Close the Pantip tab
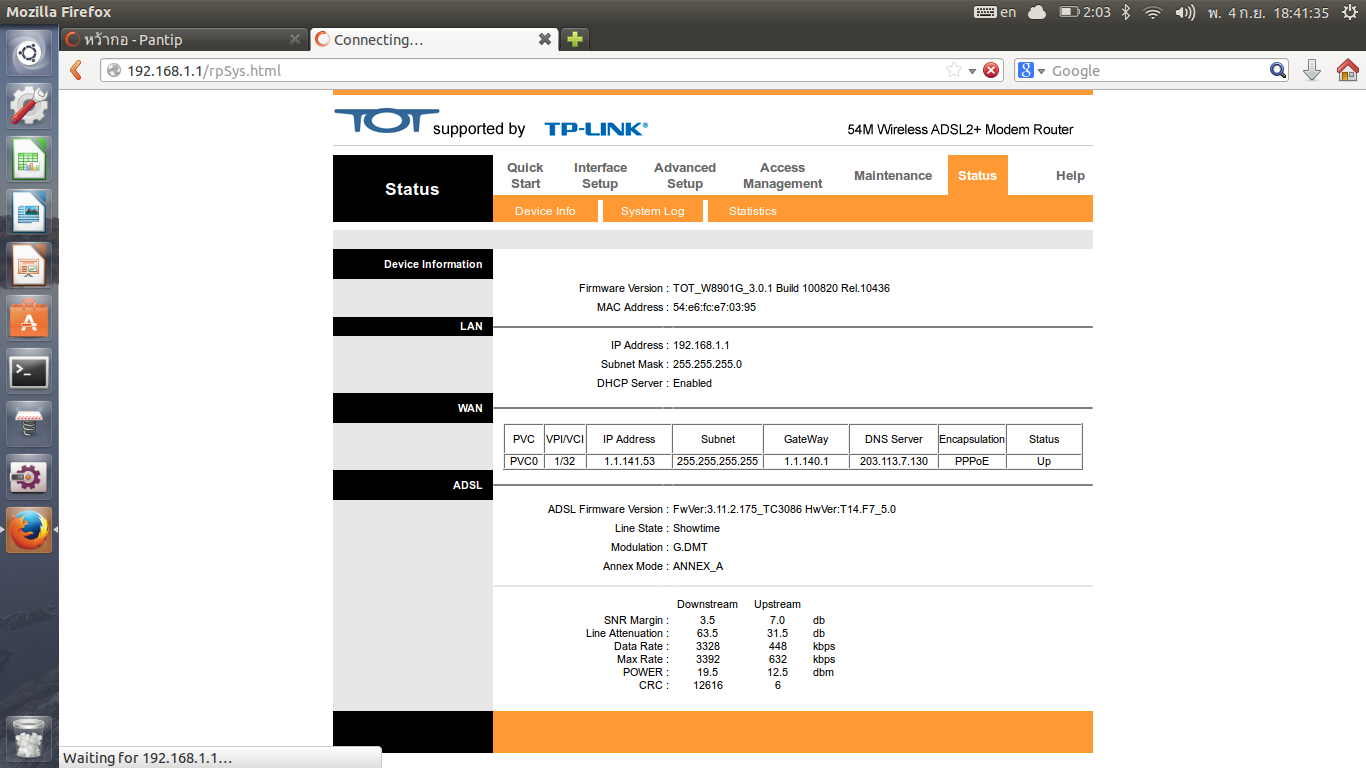This screenshot has height=768, width=1366. pos(295,39)
